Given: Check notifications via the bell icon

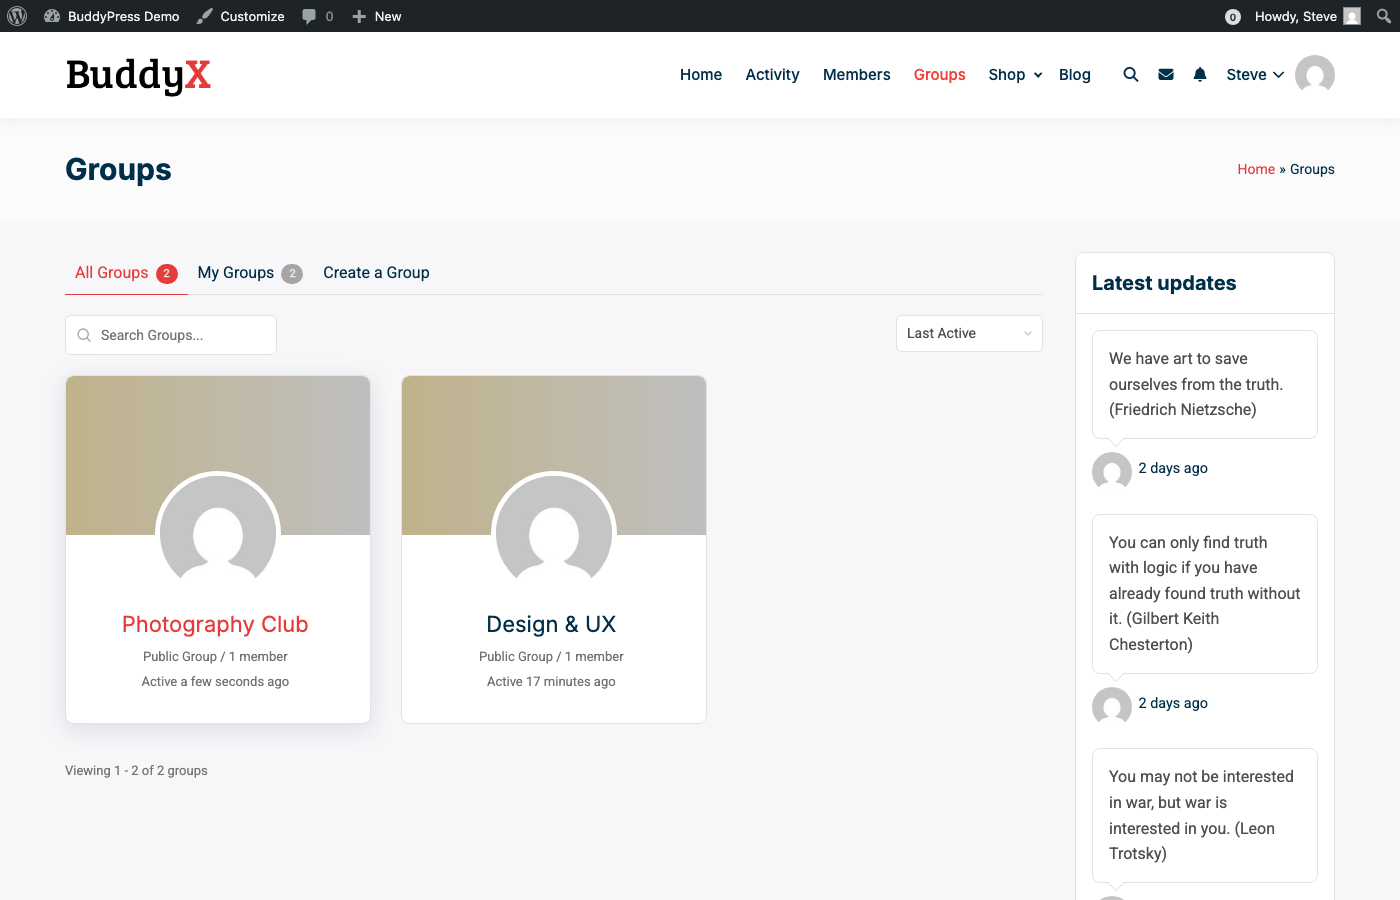Looking at the screenshot, I should point(1199,74).
